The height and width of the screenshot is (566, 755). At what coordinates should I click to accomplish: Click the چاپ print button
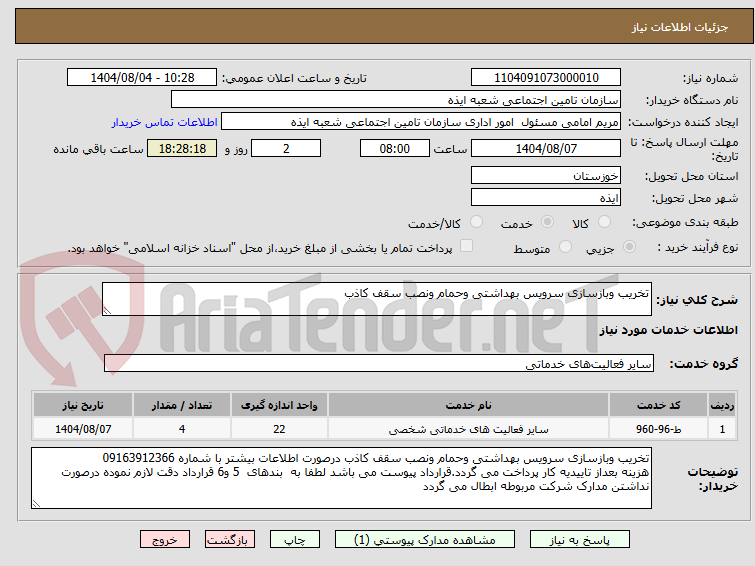295,540
